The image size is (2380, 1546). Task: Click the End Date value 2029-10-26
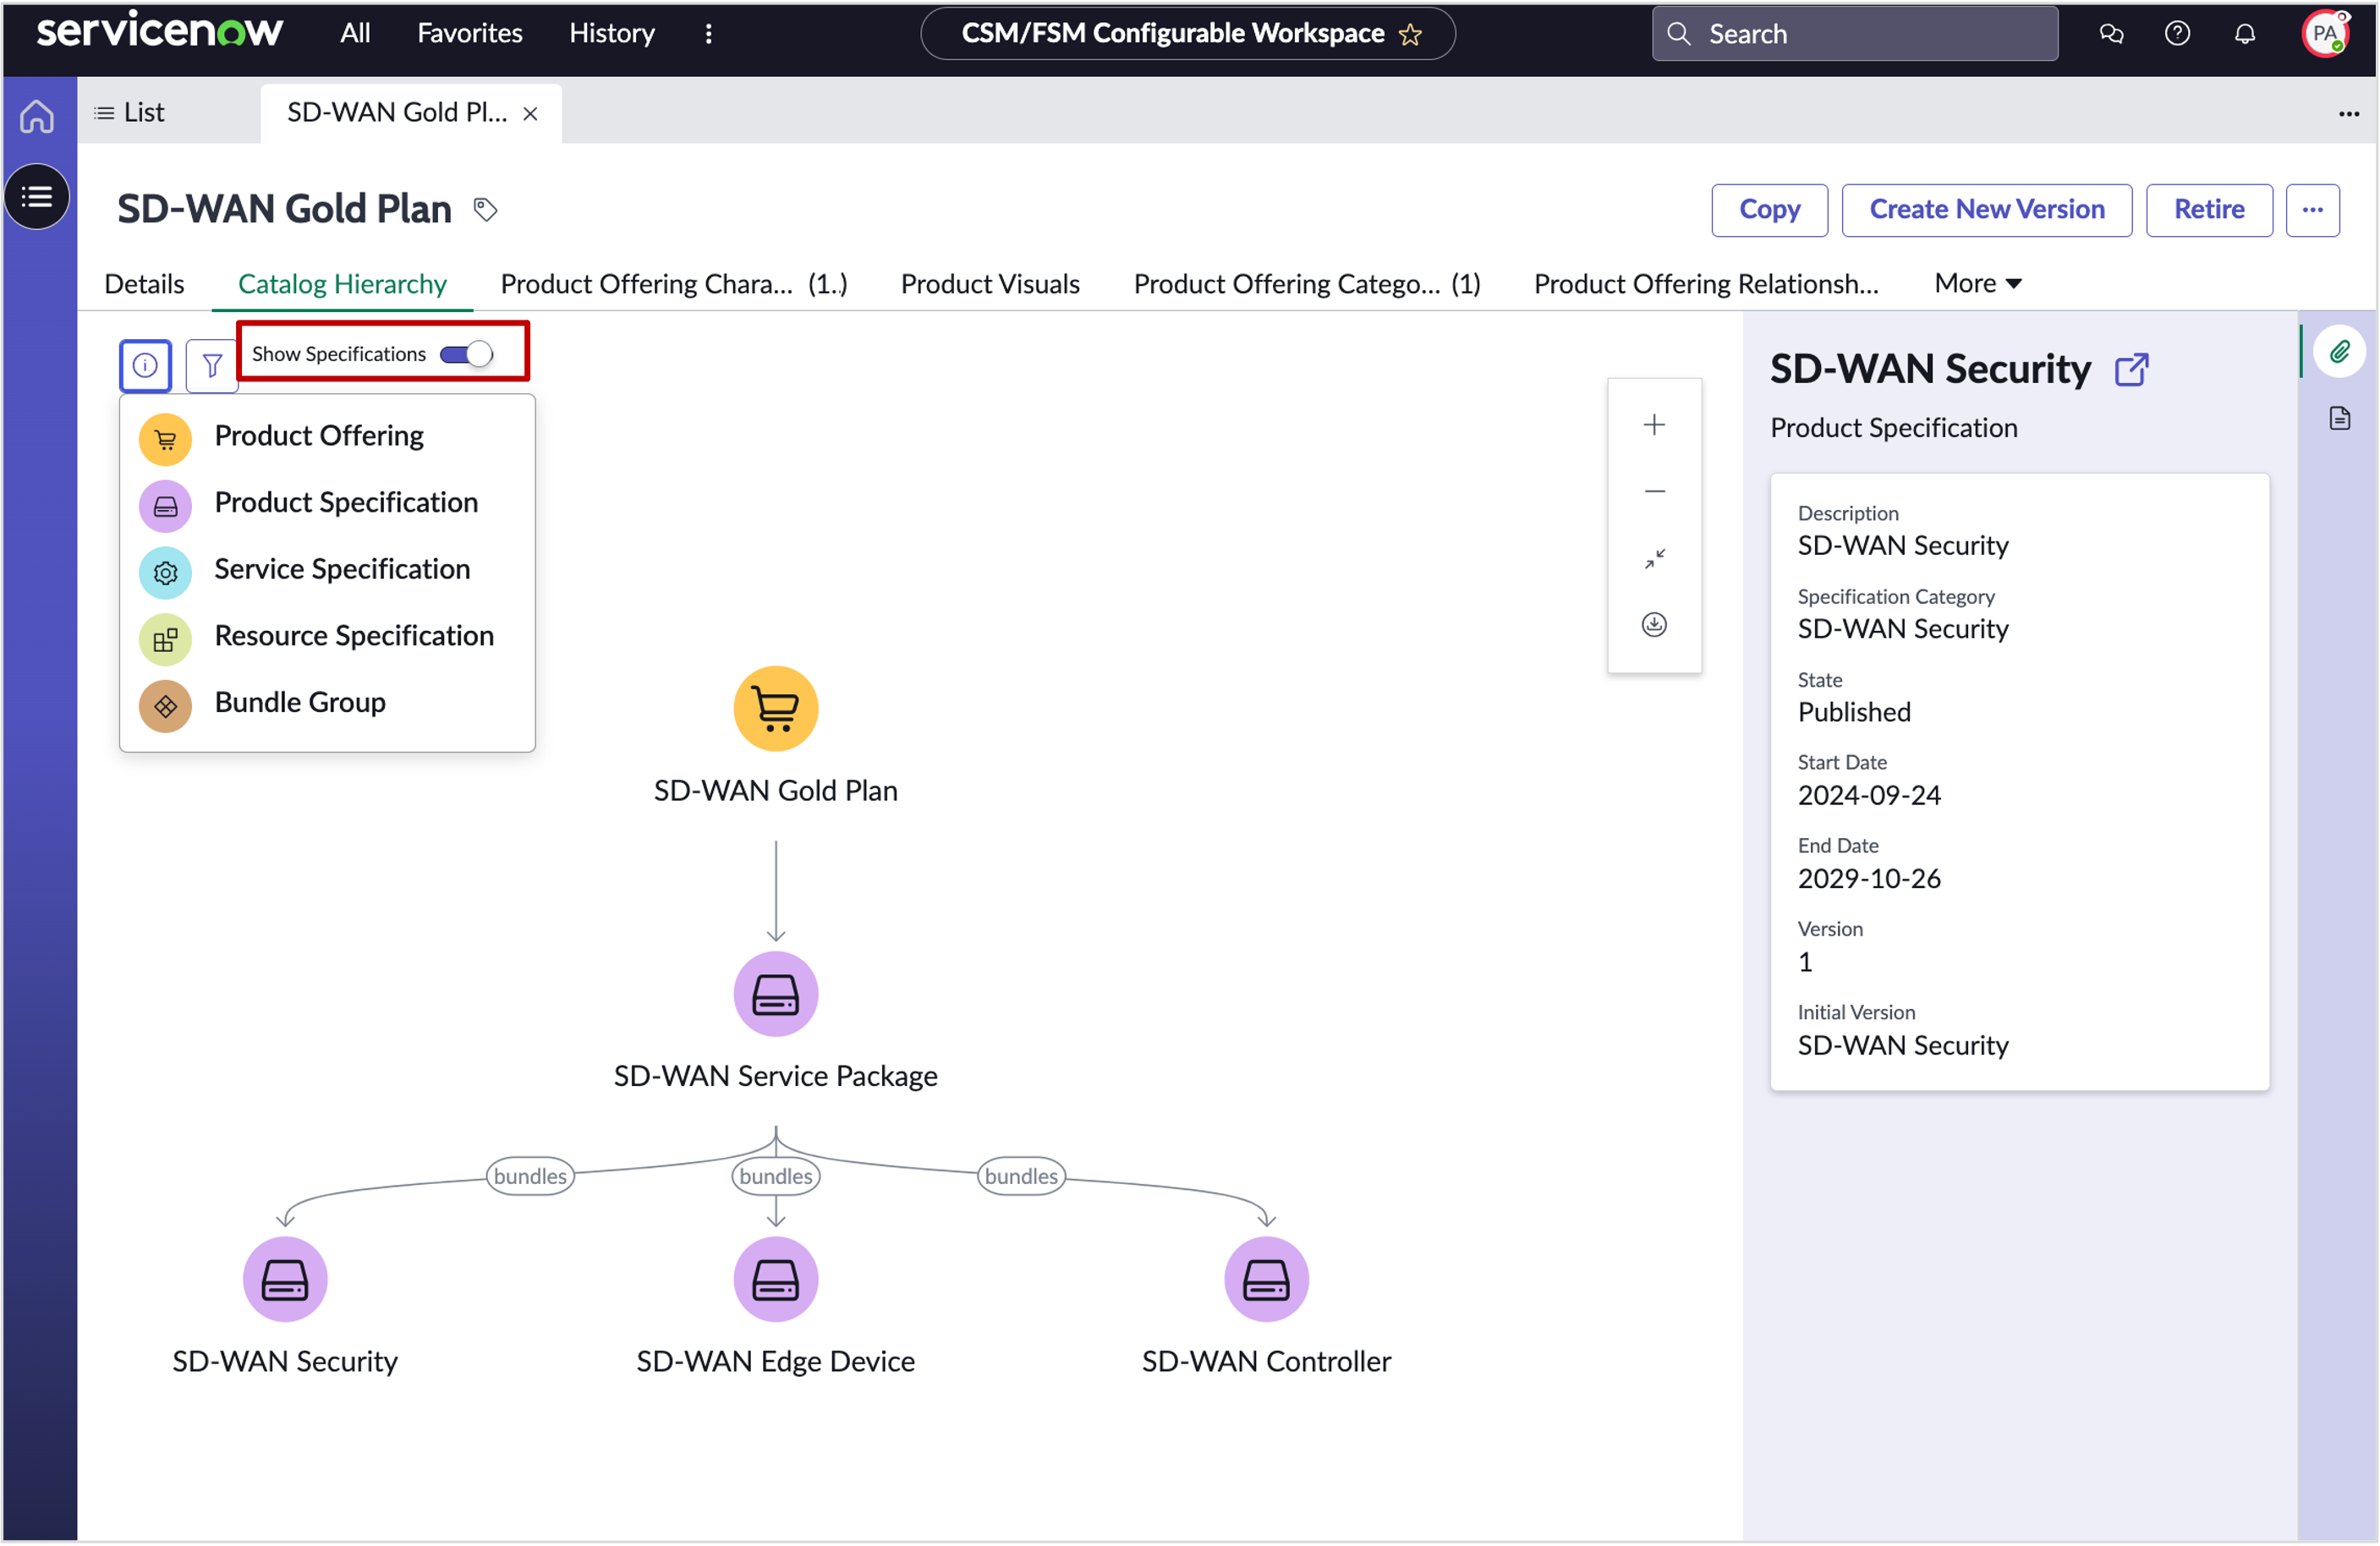[1869, 878]
